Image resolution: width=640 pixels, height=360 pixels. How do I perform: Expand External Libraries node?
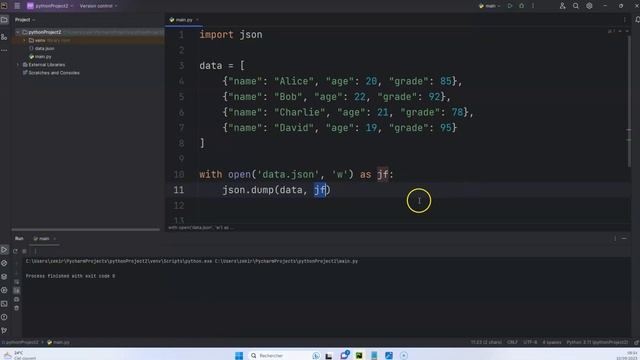point(18,64)
